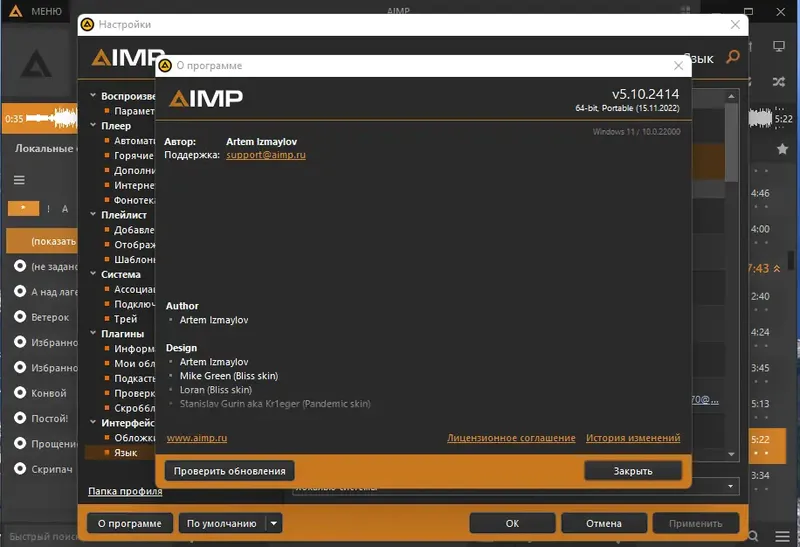Open the Лицензионное соглашение link
Image resolution: width=800 pixels, height=547 pixels.
tap(511, 438)
